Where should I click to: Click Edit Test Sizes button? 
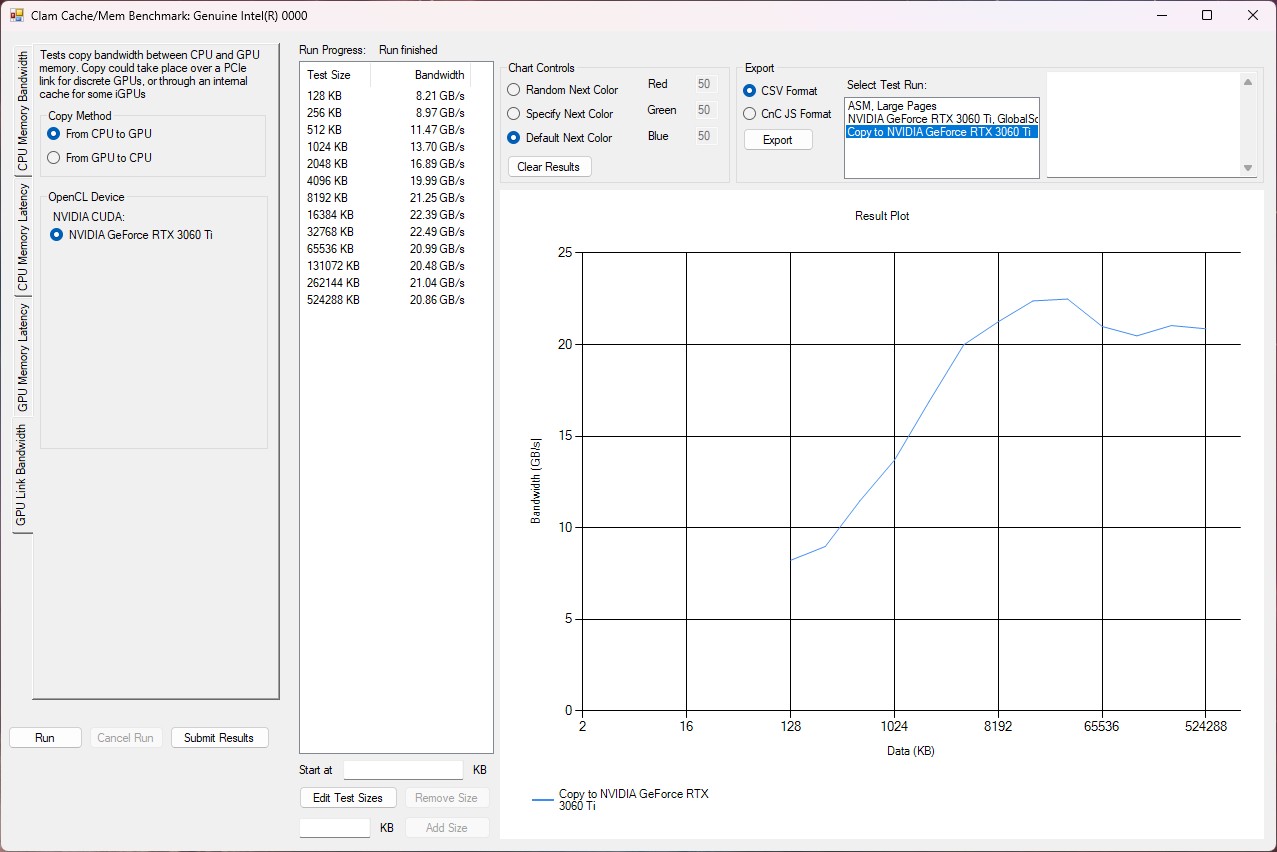tap(348, 798)
